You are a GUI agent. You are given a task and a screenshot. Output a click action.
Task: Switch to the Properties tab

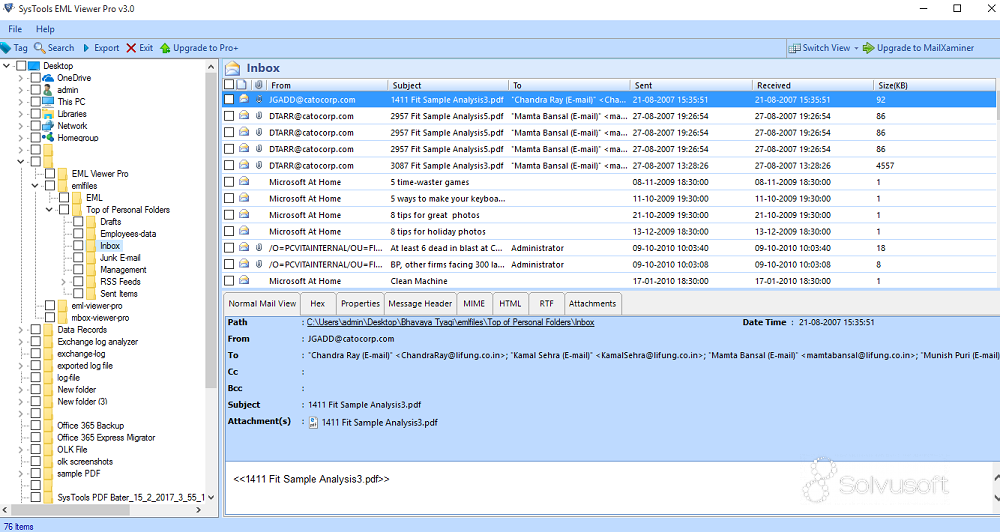point(360,304)
